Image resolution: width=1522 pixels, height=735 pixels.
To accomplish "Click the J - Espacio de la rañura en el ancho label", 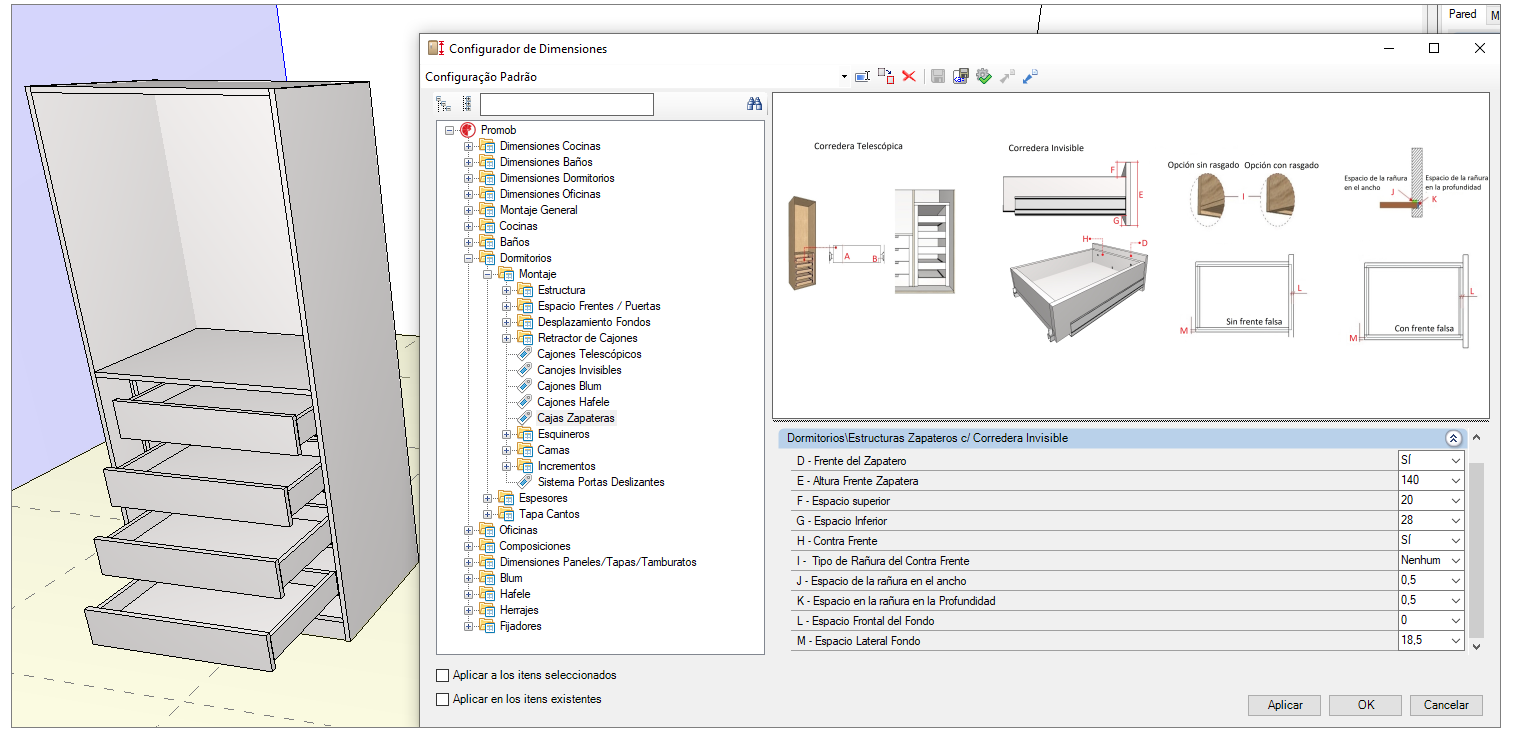I will [x=881, y=581].
